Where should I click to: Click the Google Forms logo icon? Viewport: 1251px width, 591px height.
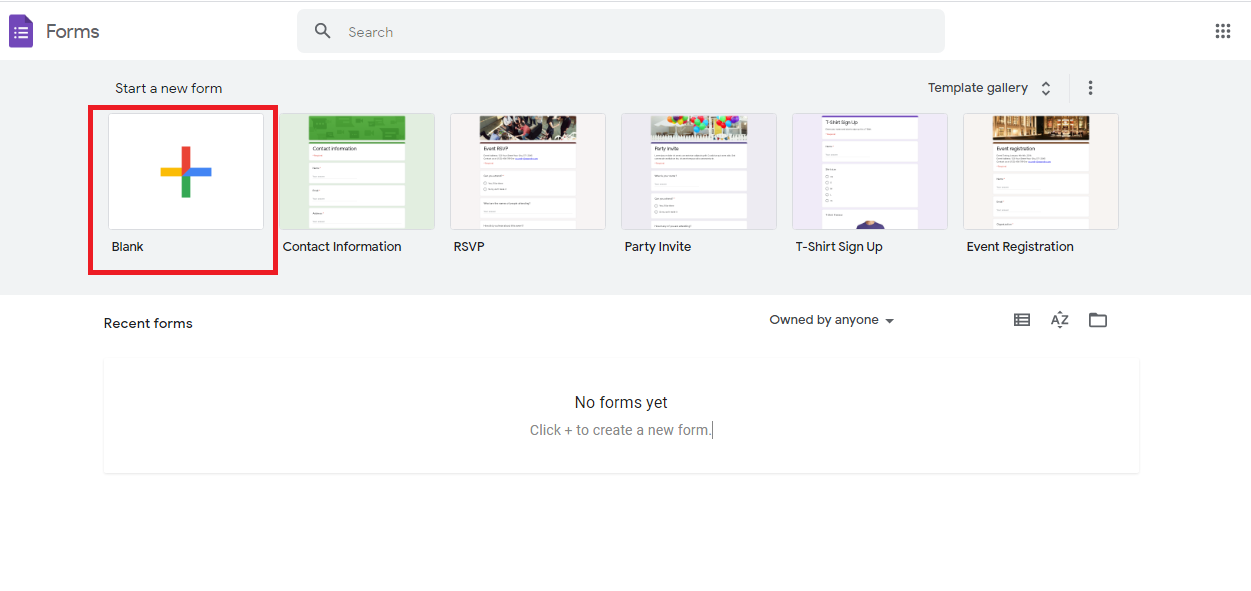click(21, 31)
